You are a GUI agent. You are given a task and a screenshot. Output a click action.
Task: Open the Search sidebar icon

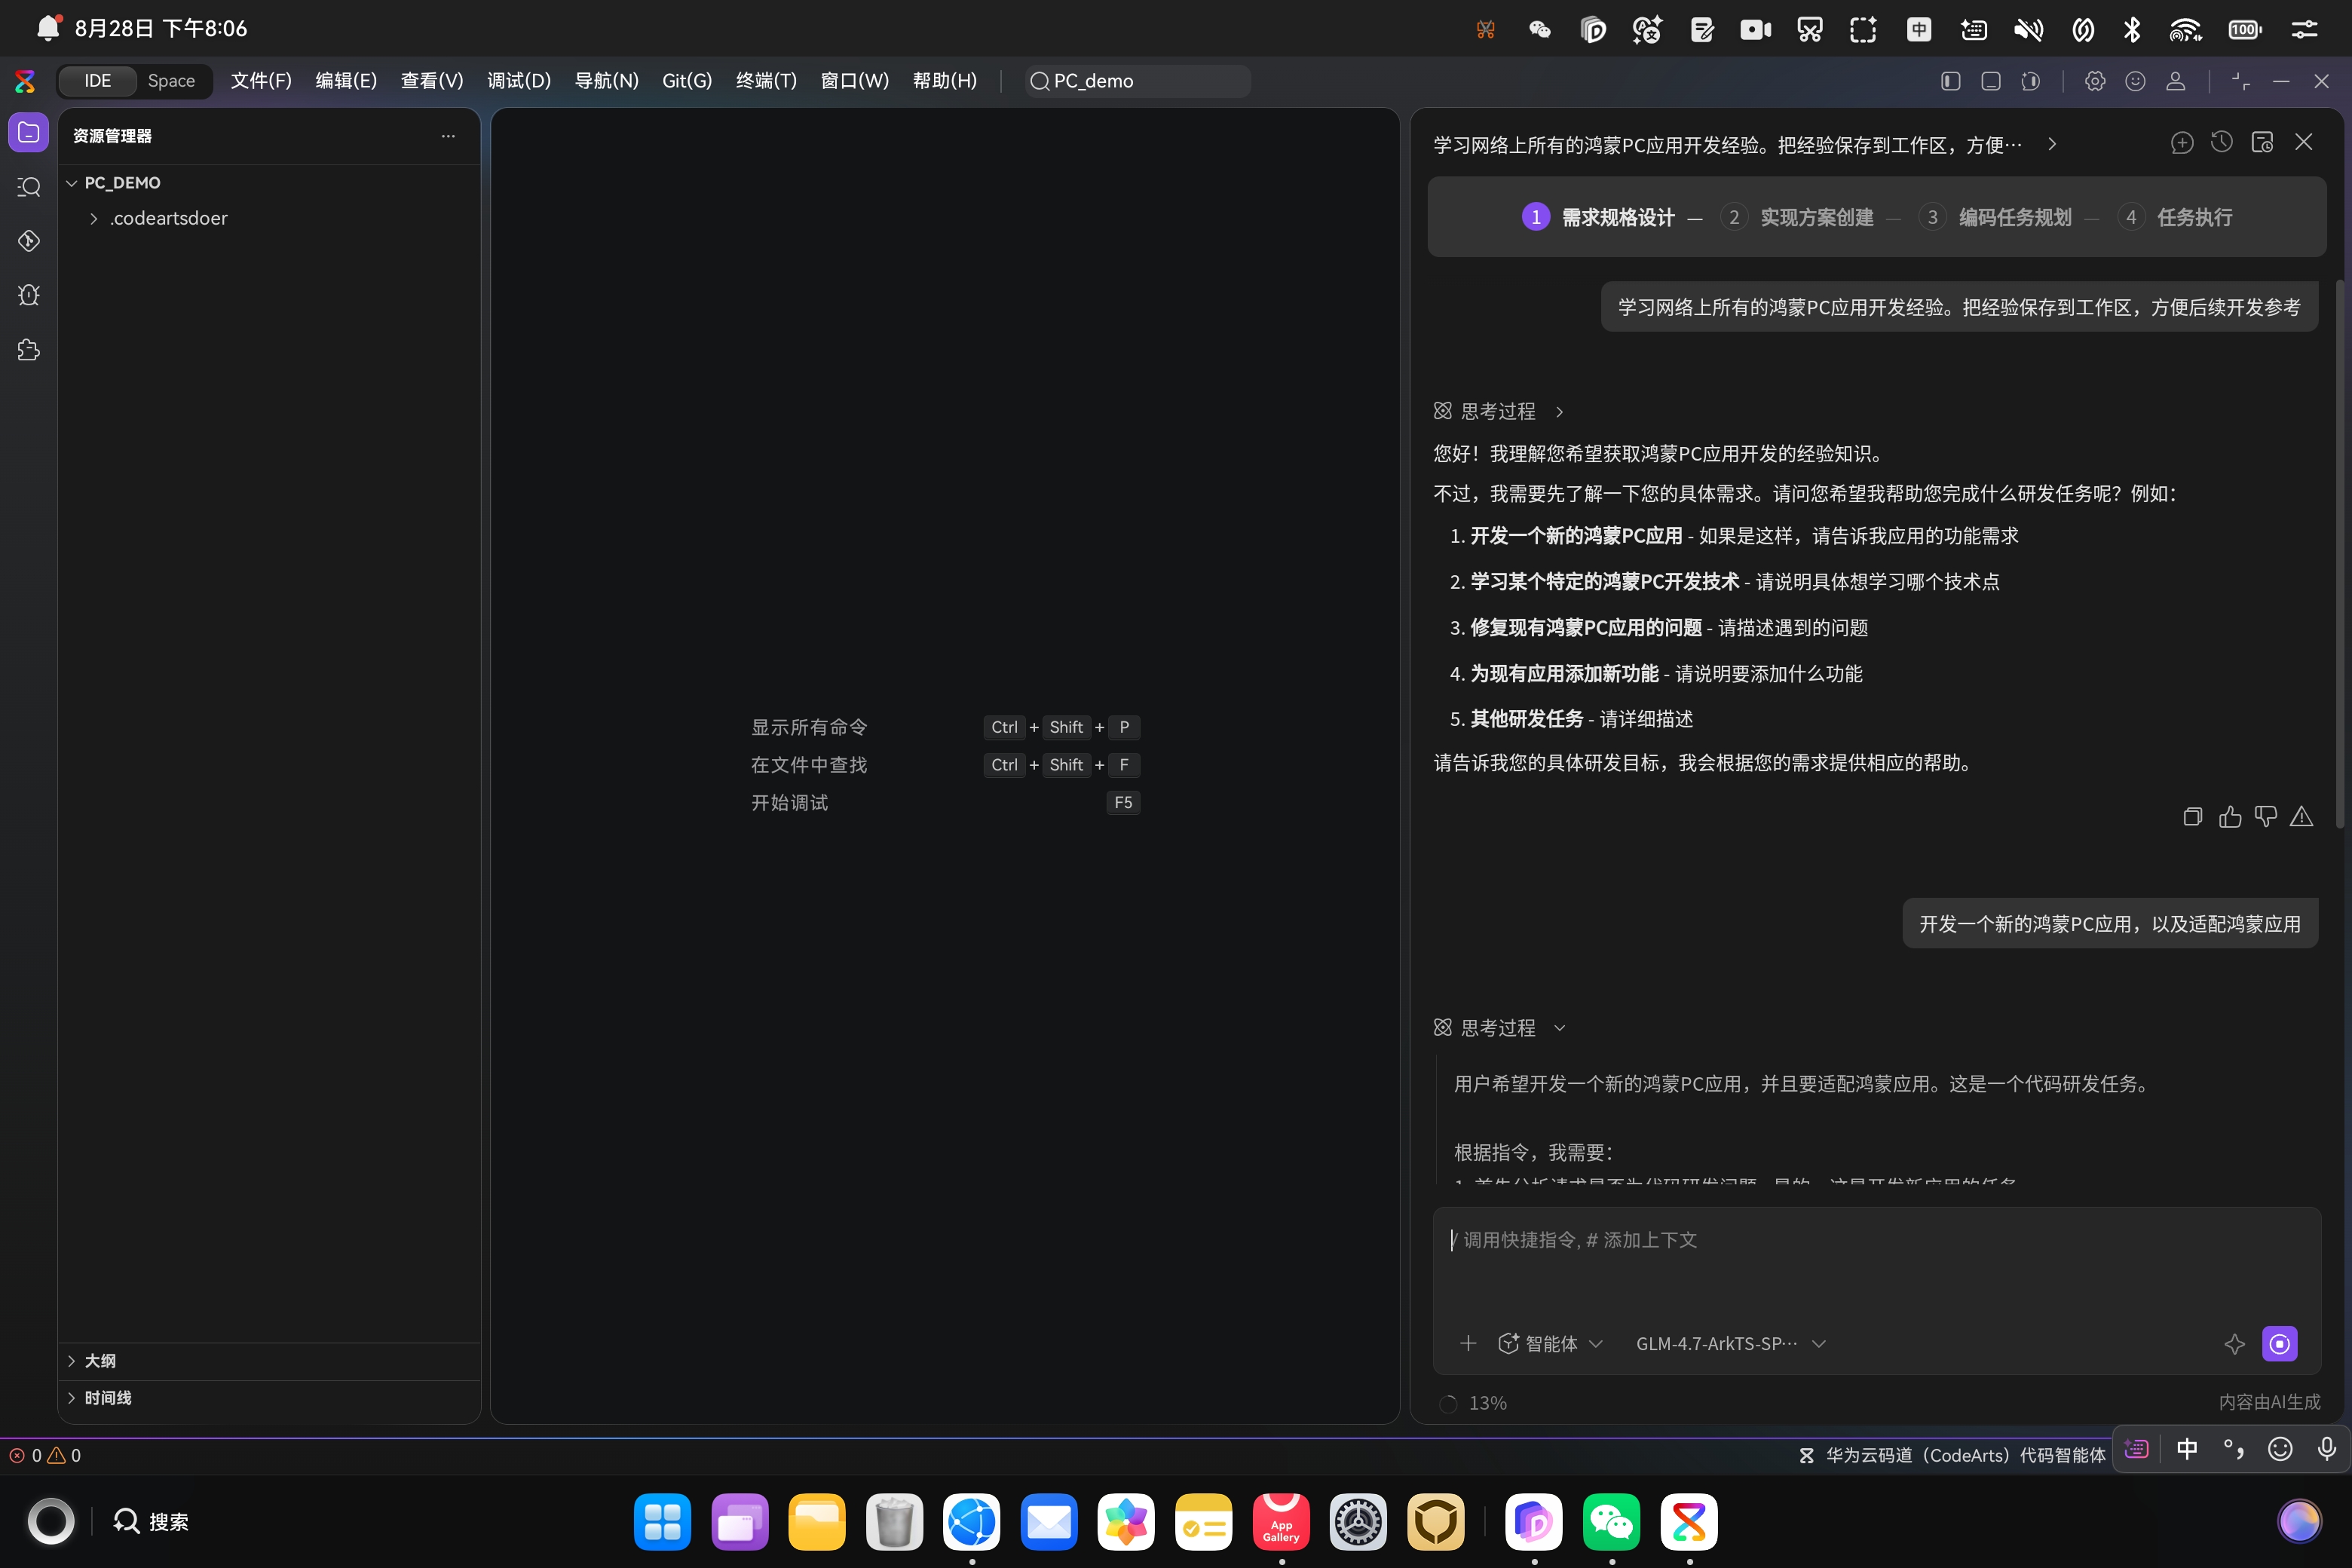pyautogui.click(x=28, y=187)
